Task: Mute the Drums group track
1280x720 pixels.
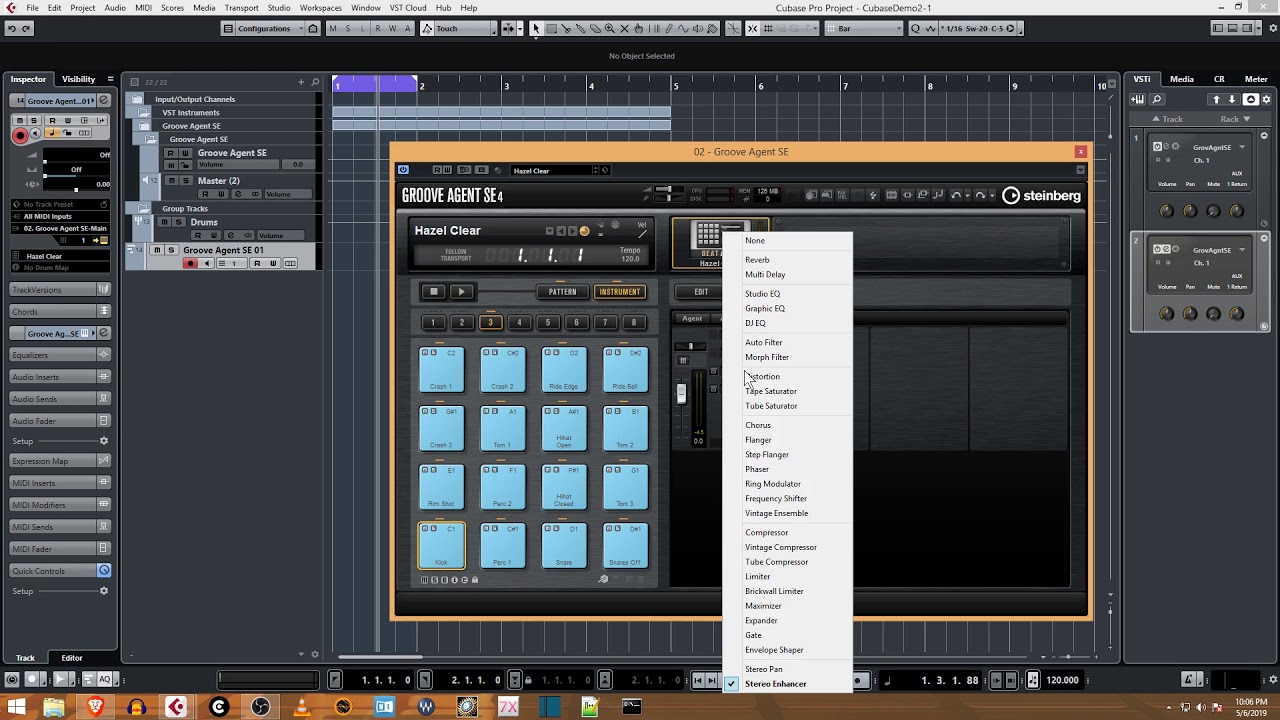Action: click(166, 222)
